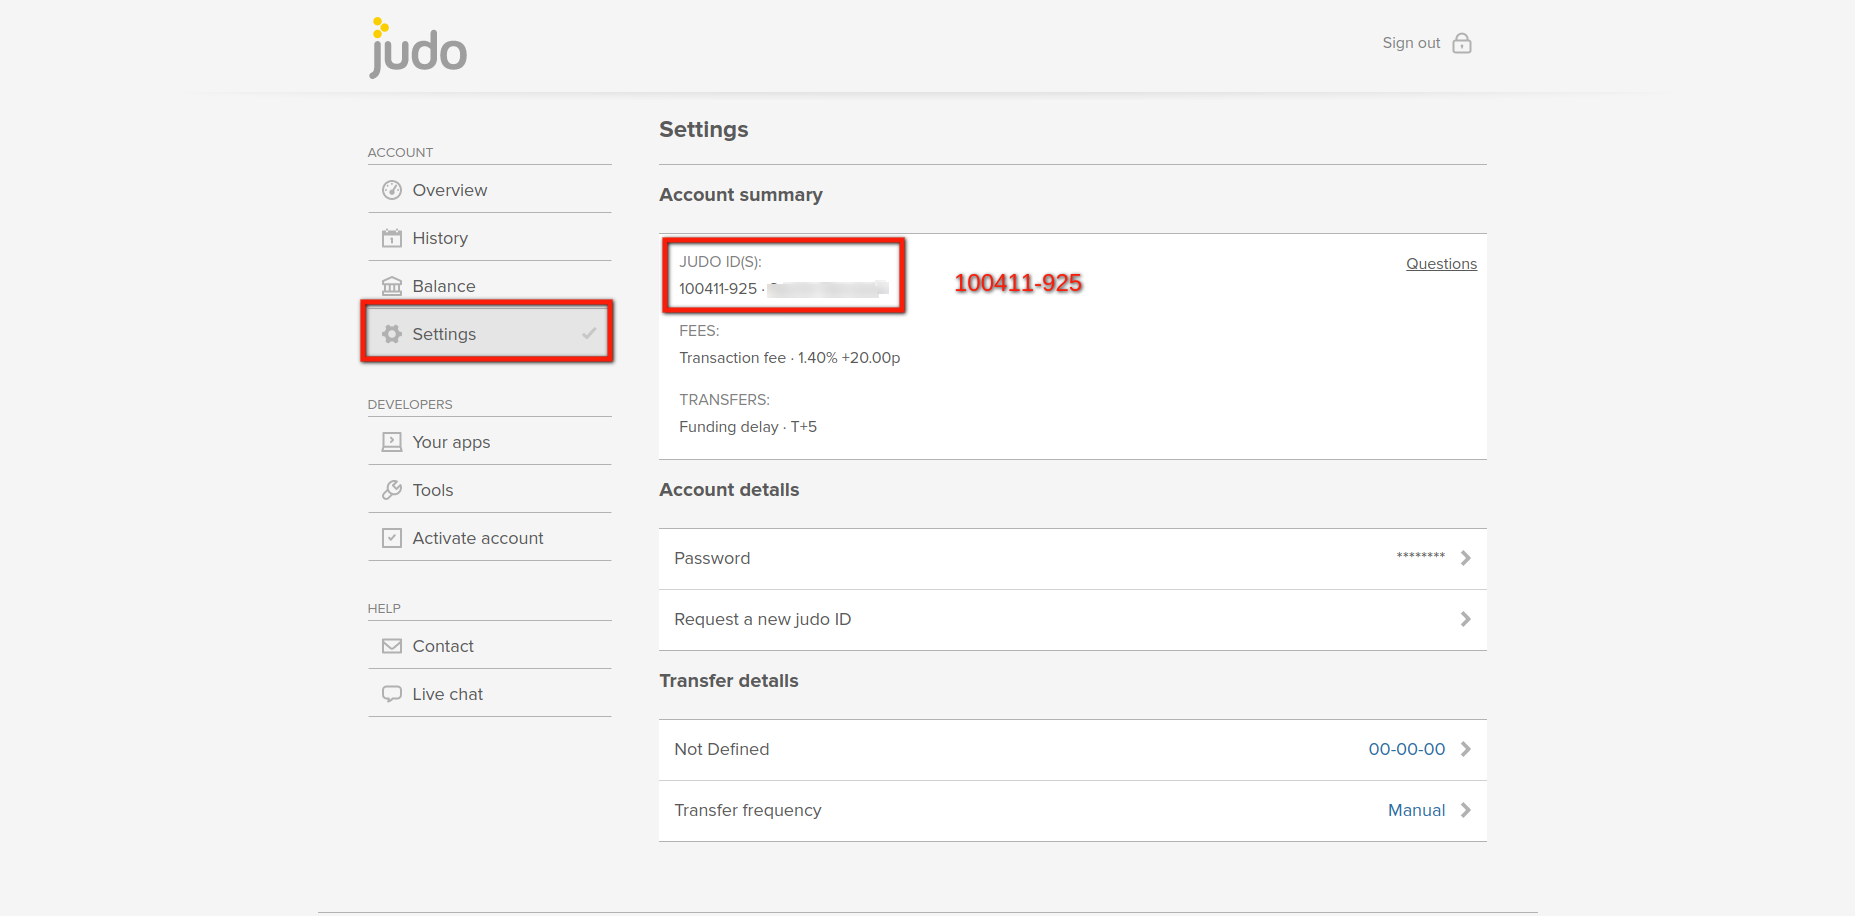Expand the Password row chevron
Image resolution: width=1855 pixels, height=916 pixels.
(1466, 558)
